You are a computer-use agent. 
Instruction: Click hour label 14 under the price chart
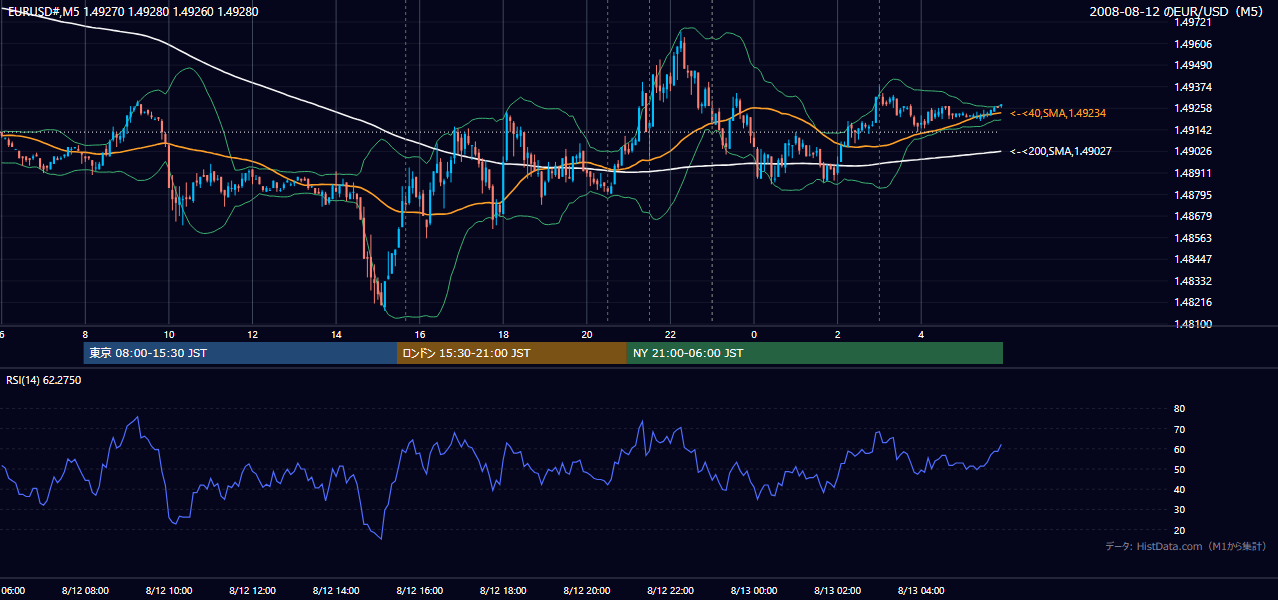pyautogui.click(x=336, y=334)
